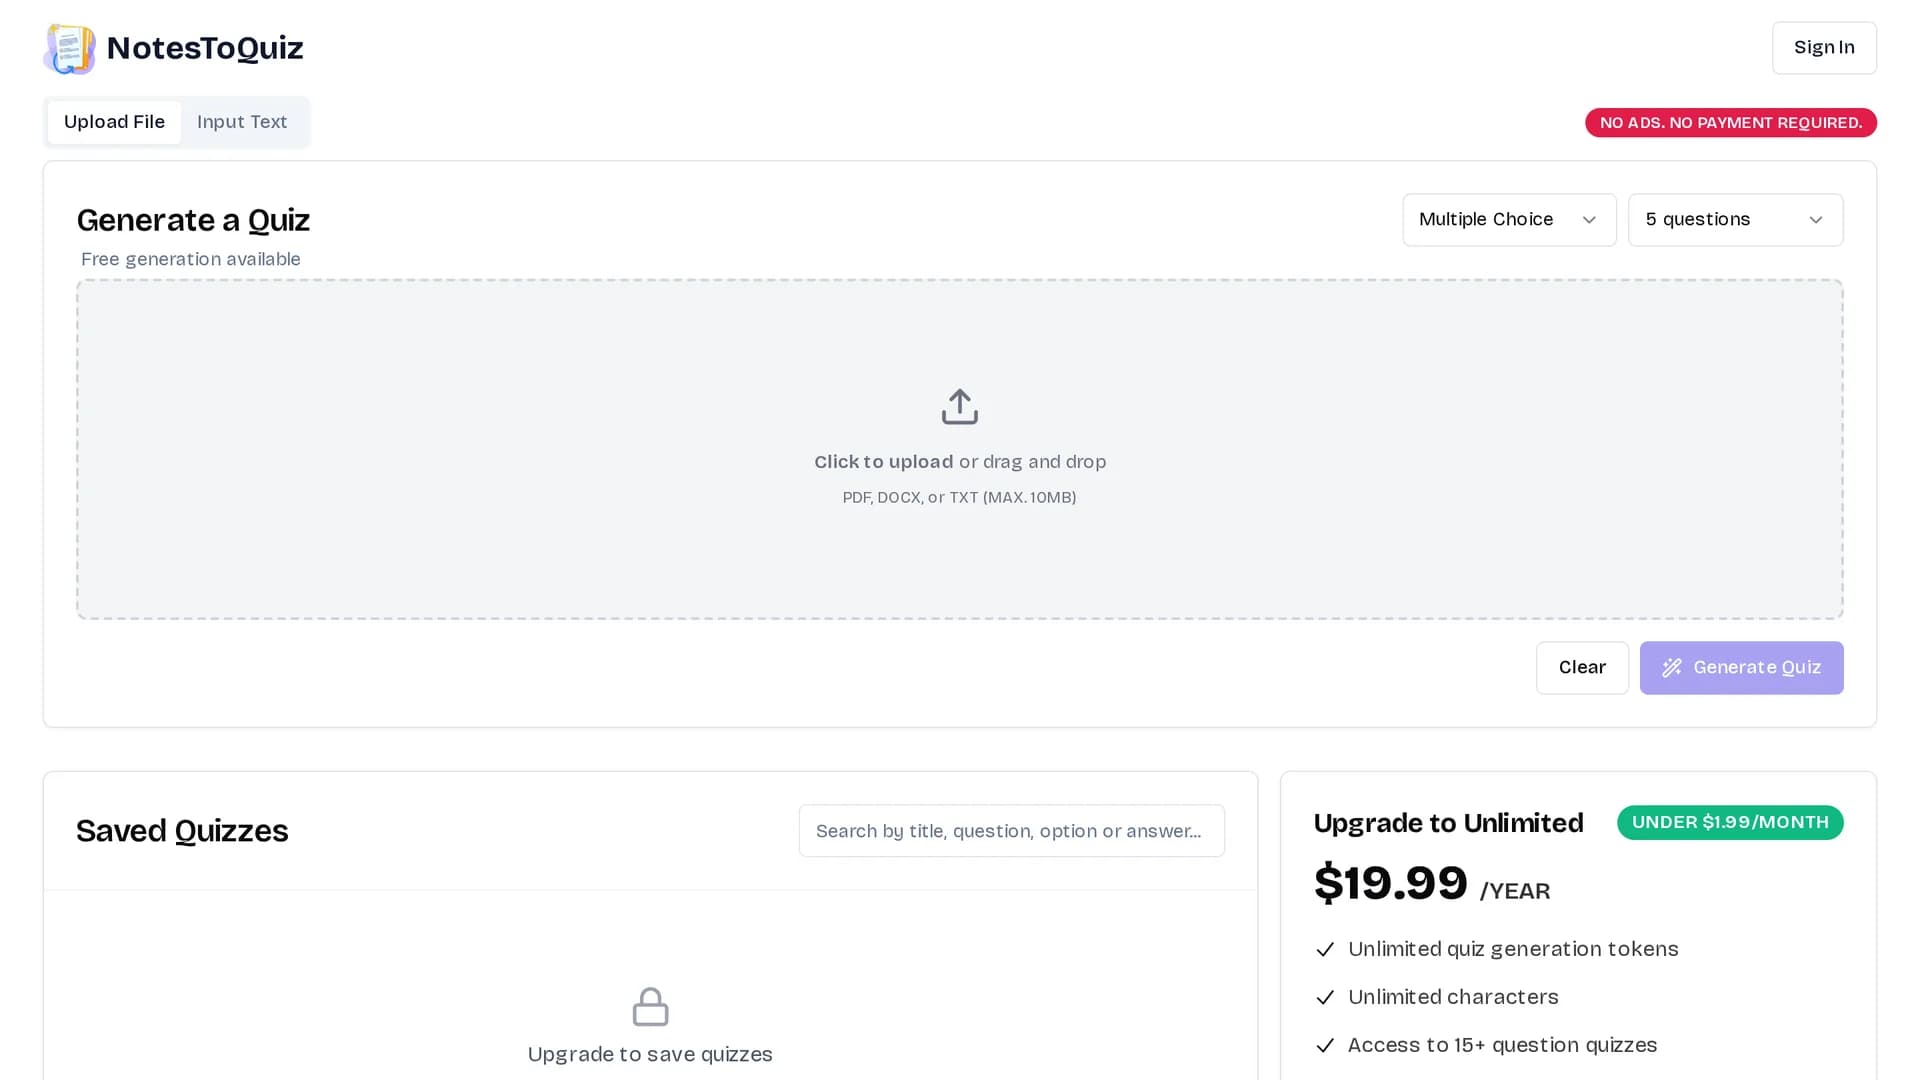
Task: Click the Clear button
Action: coord(1582,668)
